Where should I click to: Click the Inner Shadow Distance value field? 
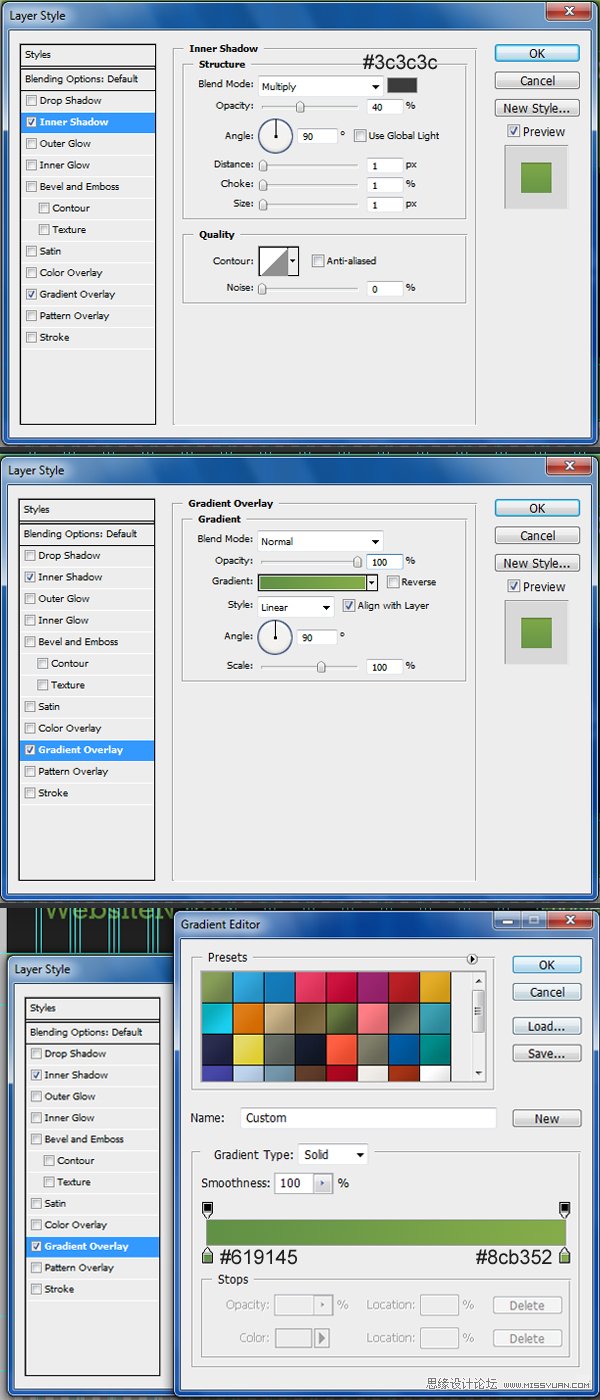[x=385, y=165]
